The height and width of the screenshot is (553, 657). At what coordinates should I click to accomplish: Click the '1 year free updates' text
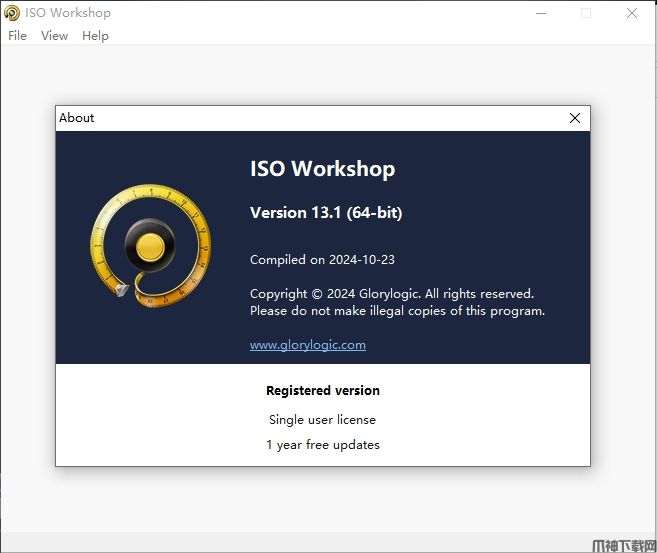pyautogui.click(x=323, y=444)
